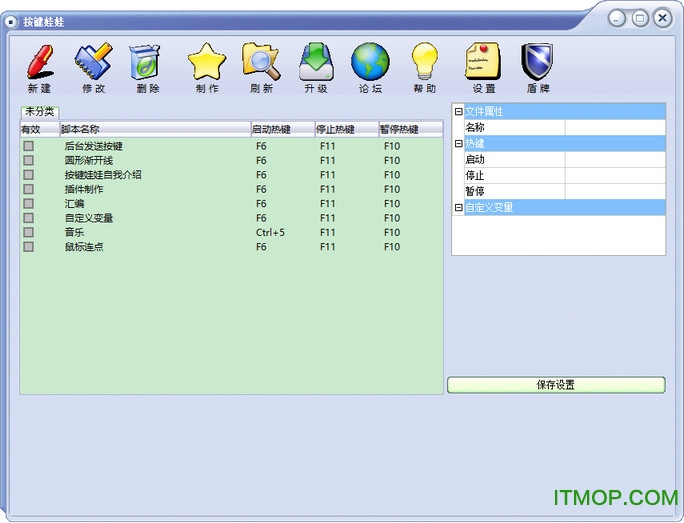
Task: Click the 名称 value field
Action: (x=614, y=128)
